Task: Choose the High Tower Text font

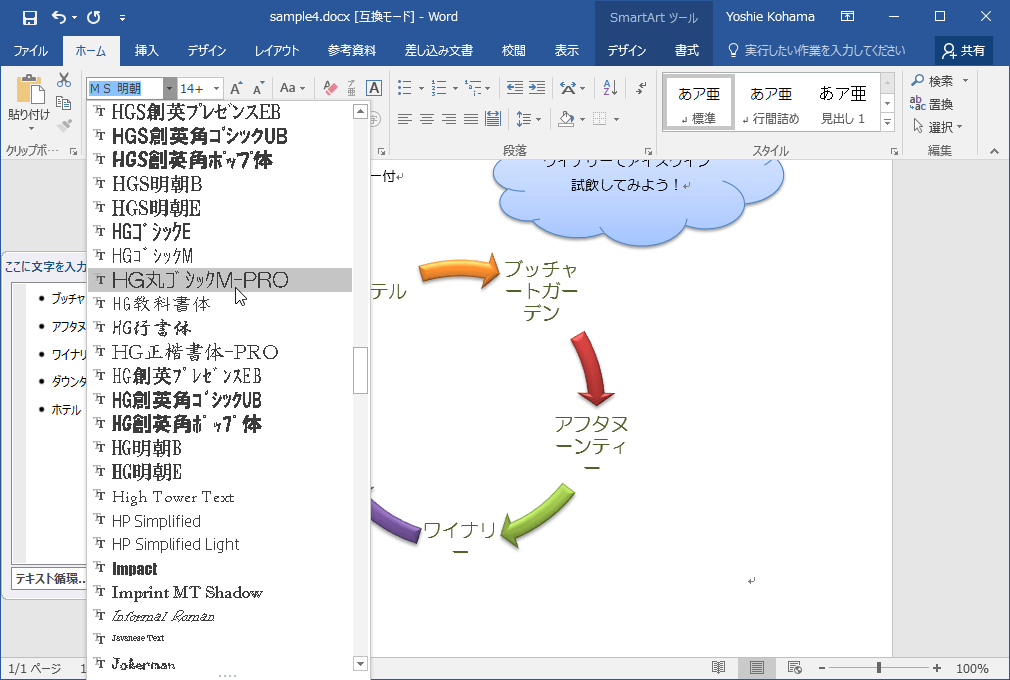Action: click(220, 496)
